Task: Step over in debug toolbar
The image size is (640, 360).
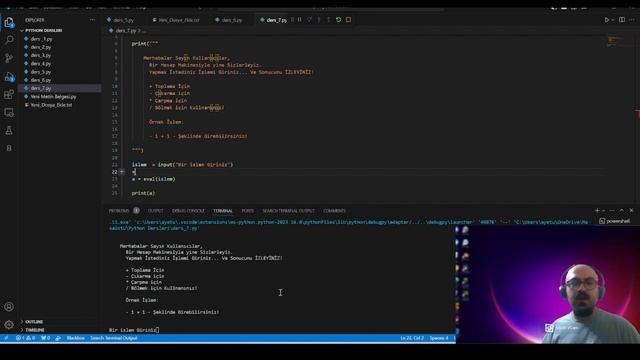Action: 309,20
